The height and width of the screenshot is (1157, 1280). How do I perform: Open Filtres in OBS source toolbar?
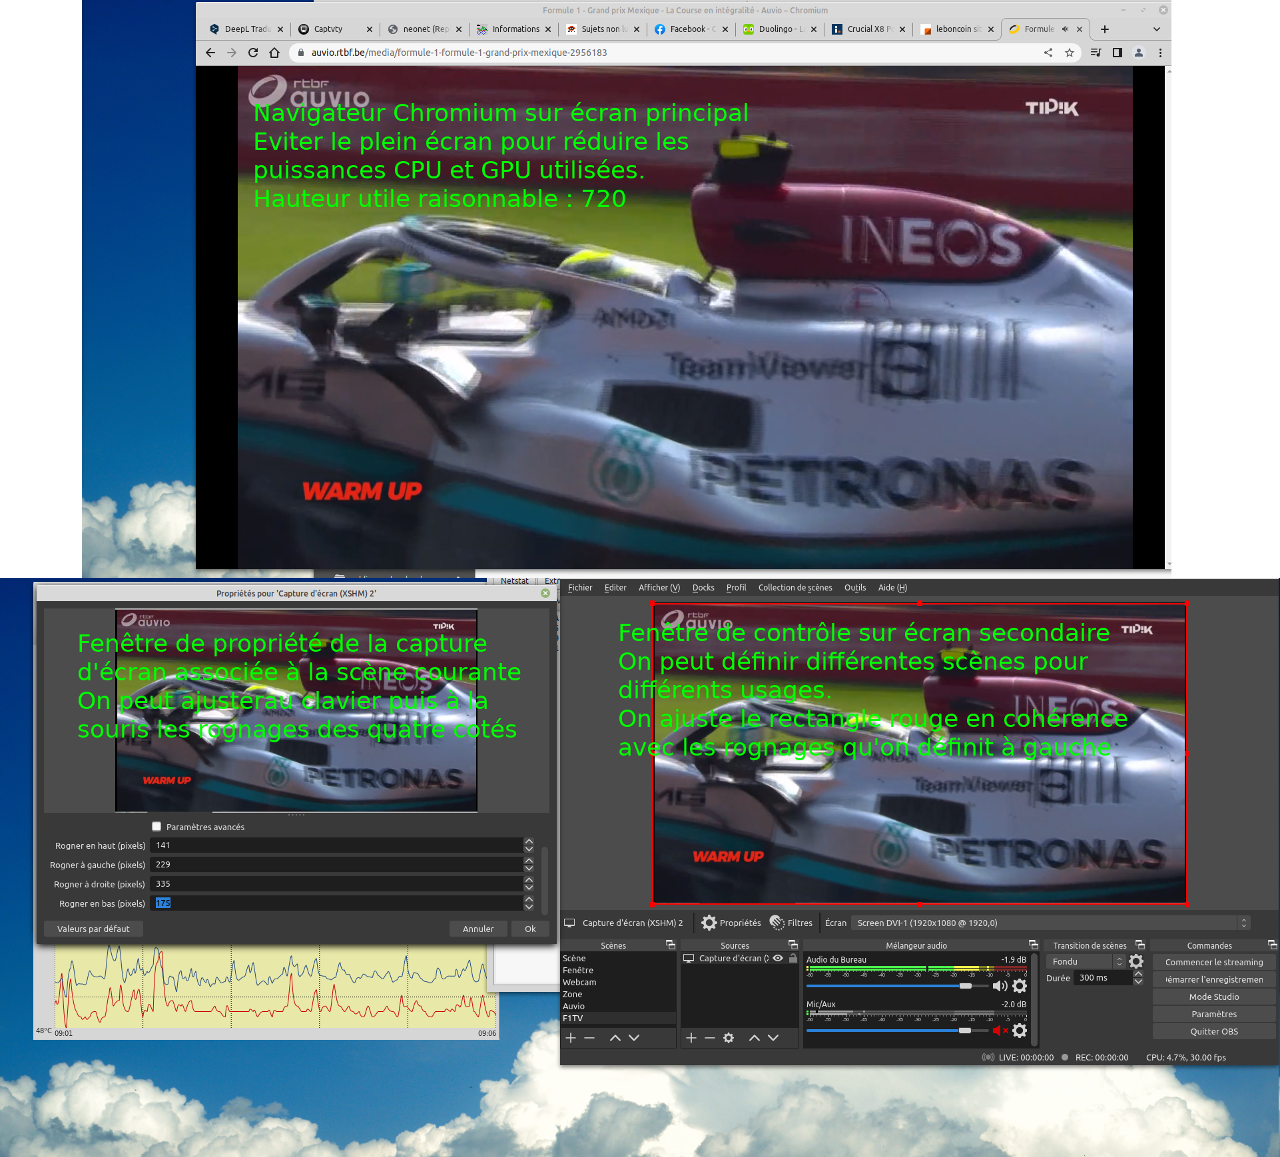[x=791, y=923]
